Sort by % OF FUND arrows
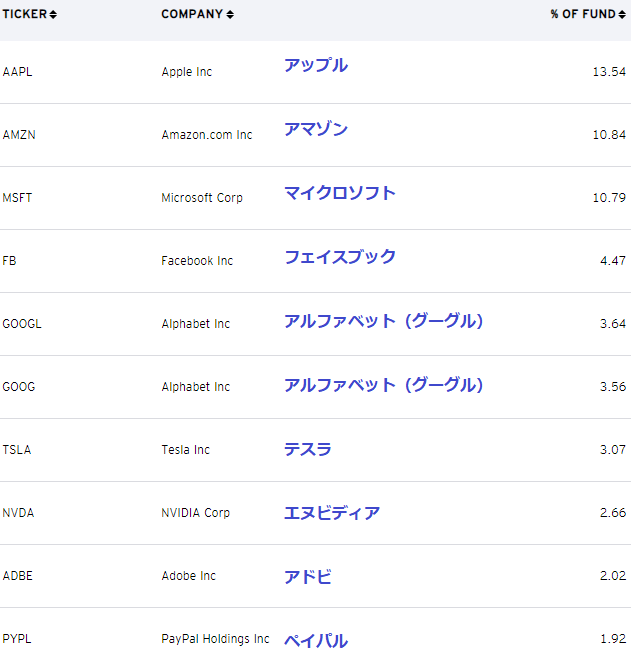The image size is (631, 661). click(x=623, y=15)
